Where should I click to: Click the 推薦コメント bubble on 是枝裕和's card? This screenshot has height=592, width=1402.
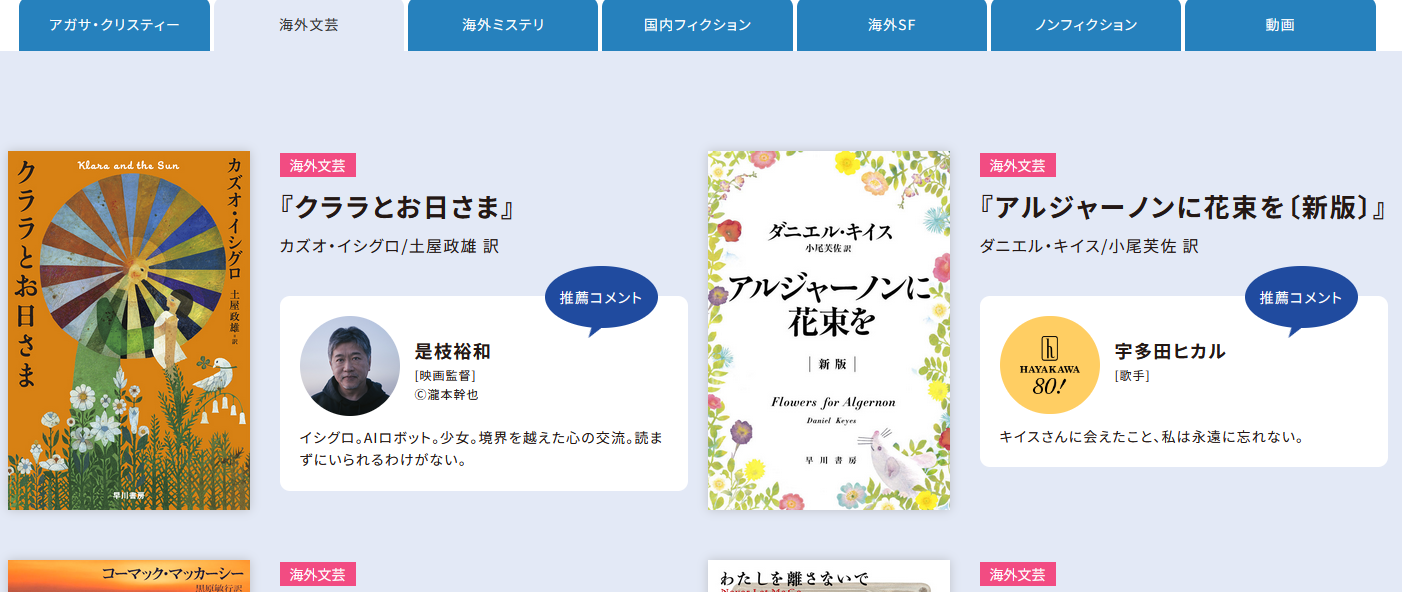click(x=601, y=298)
